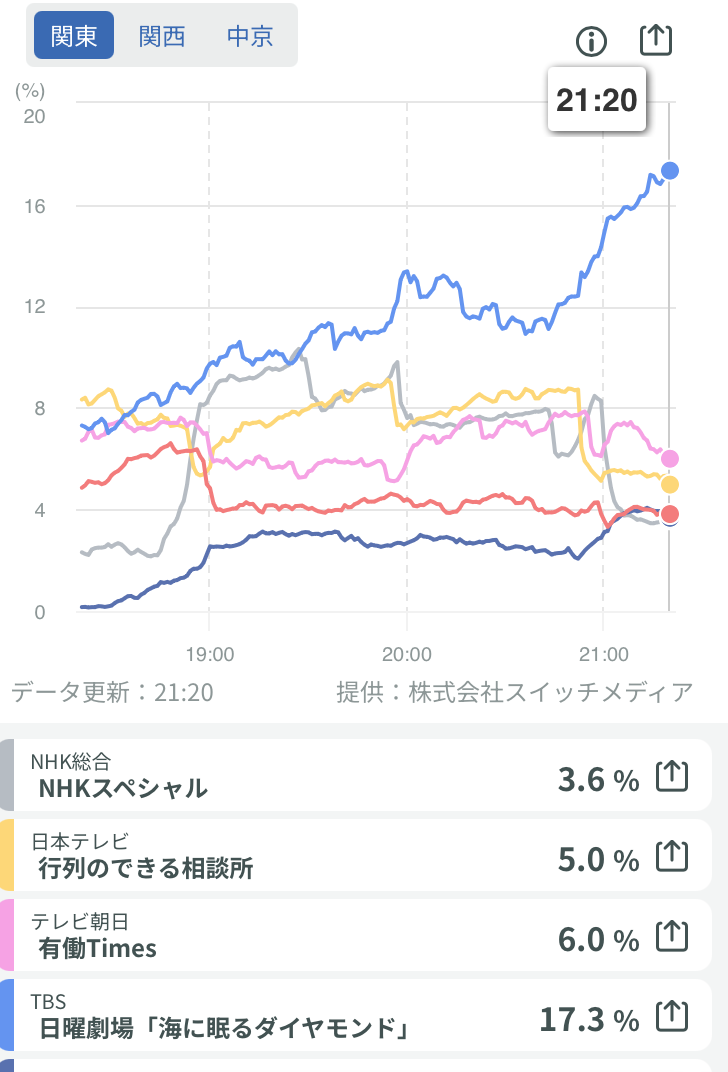Click the gray NHK総合 color bar

[x=6, y=776]
